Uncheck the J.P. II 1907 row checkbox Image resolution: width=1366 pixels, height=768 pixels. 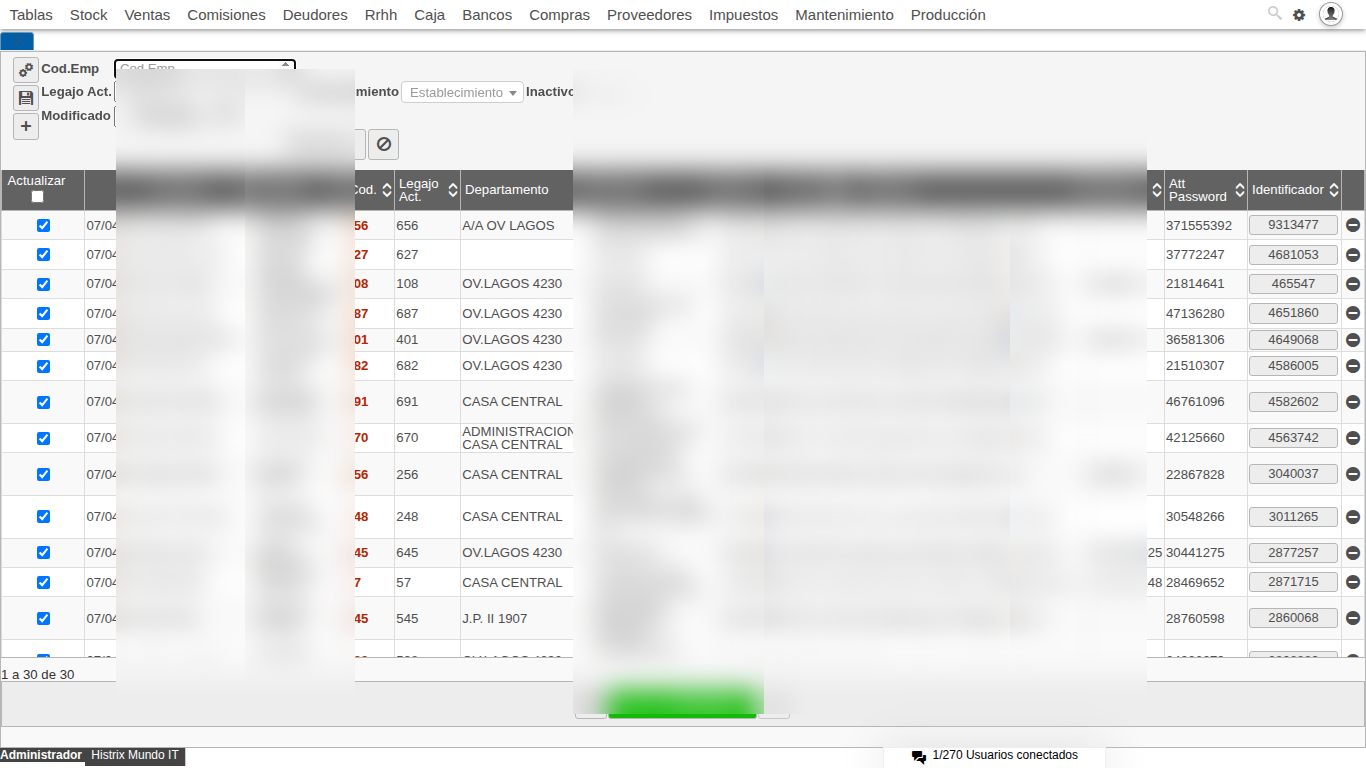pos(43,618)
